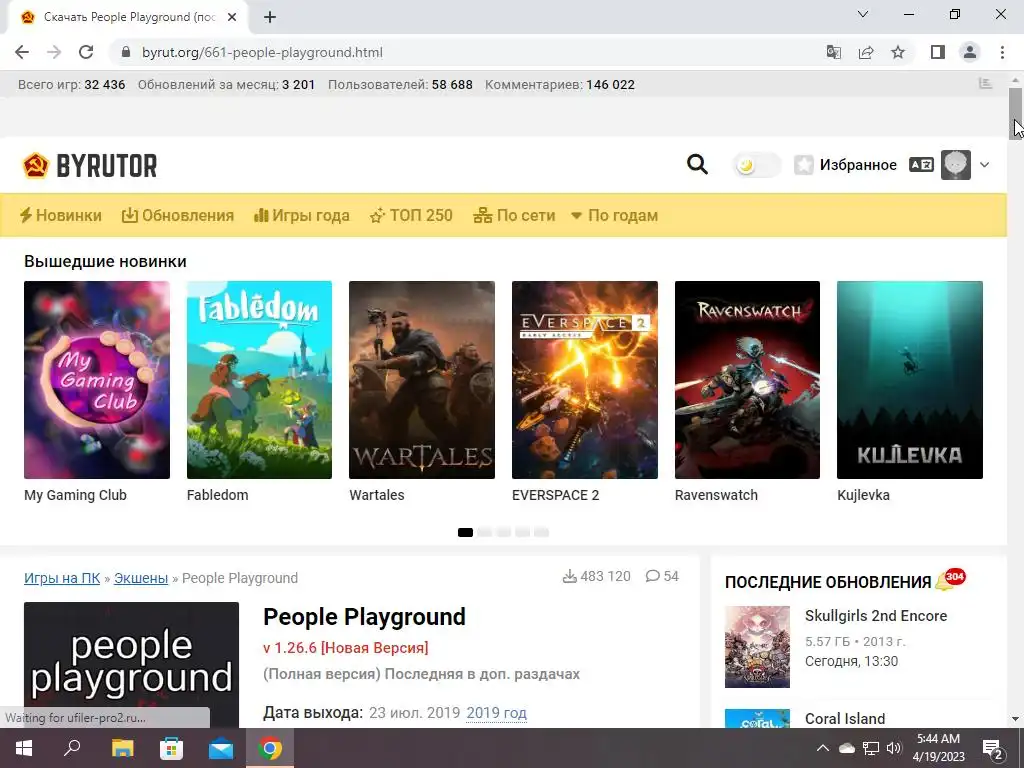Screen dimensions: 1024x768
Task: Open Coral Island title link
Action: click(845, 718)
